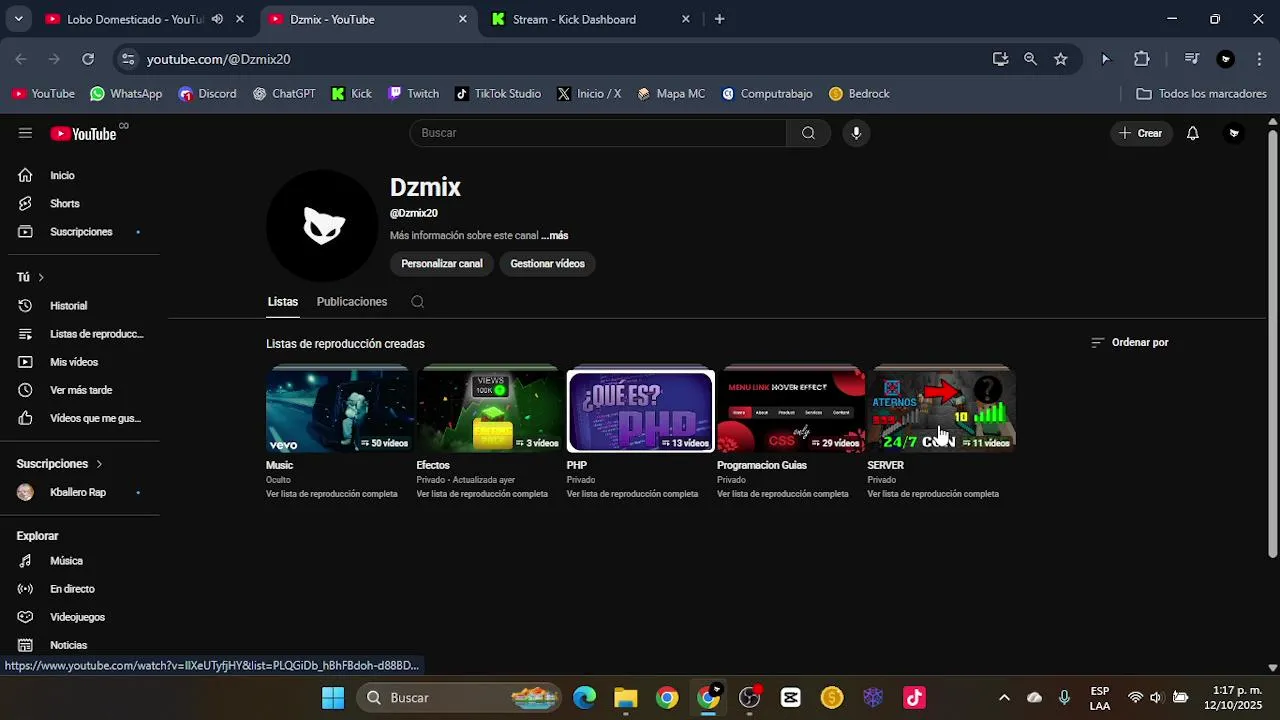
Task: View full Music playlist link
Action: click(x=332, y=494)
